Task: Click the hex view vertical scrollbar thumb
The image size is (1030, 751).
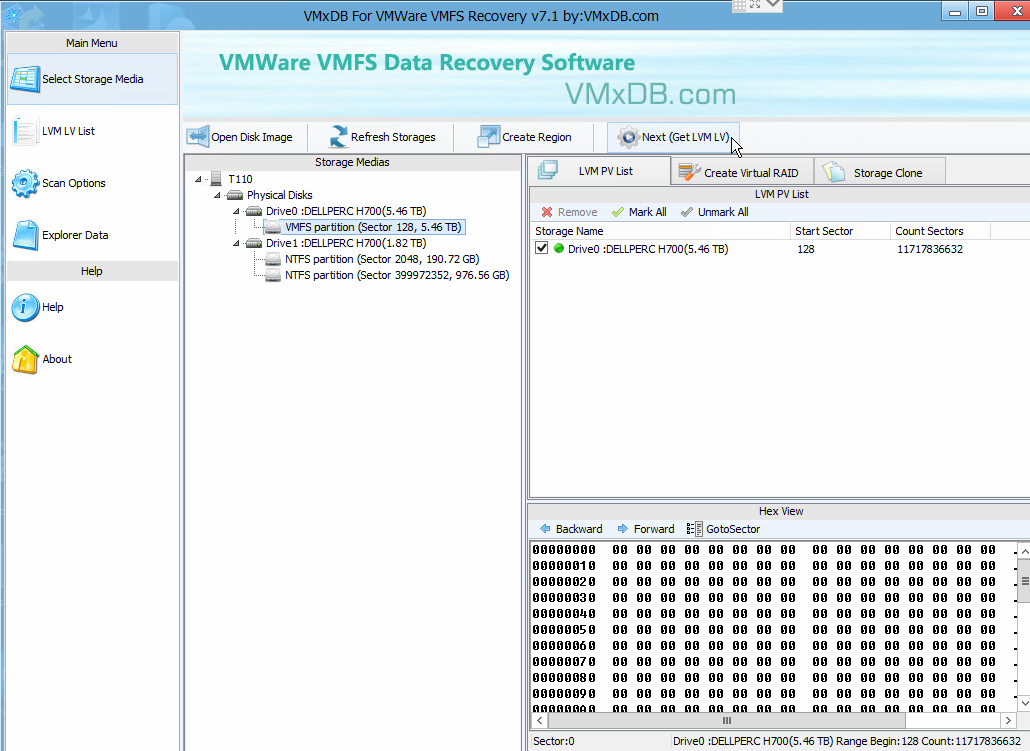Action: click(x=1024, y=581)
